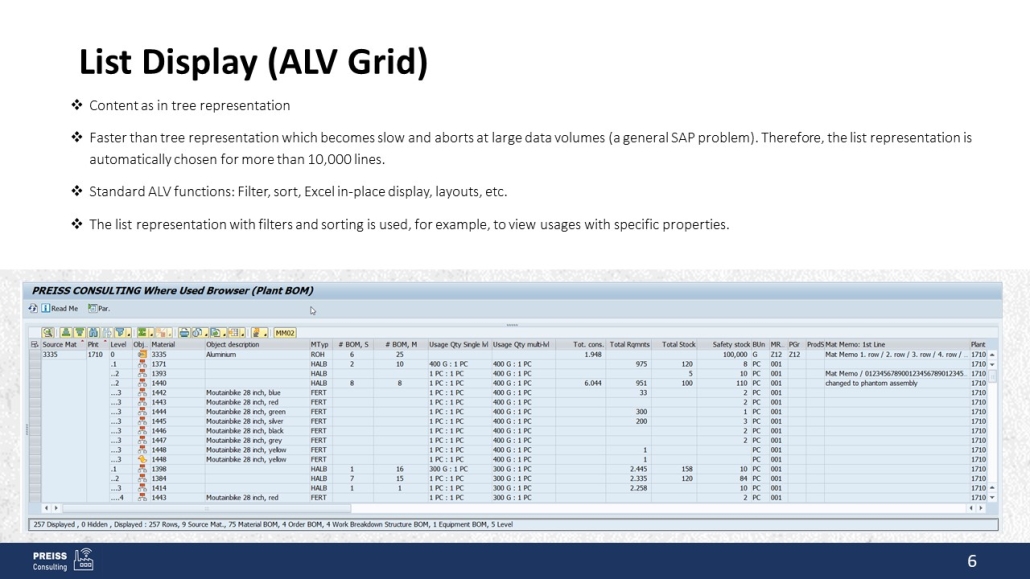Select the row marker for material 1393
1030x579 pixels.
34,374
